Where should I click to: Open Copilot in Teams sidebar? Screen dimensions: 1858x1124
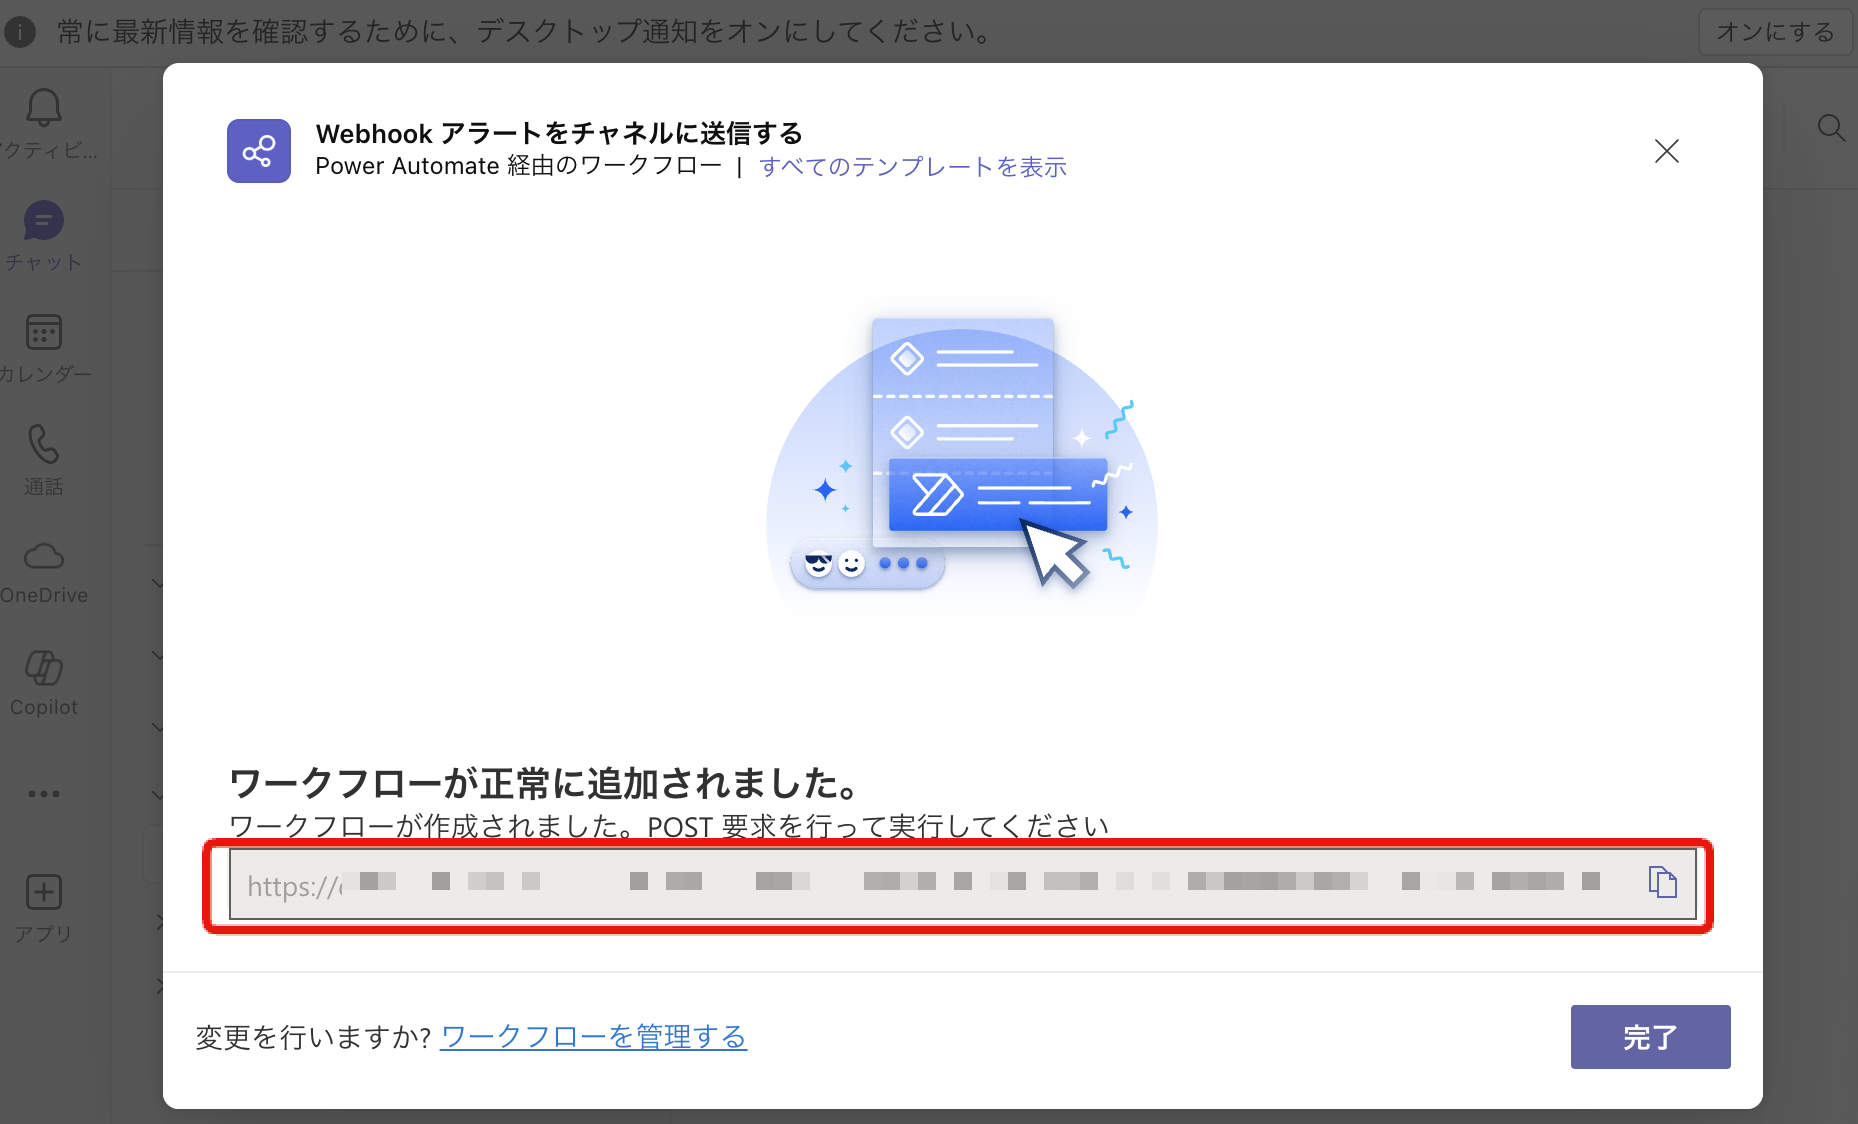pyautogui.click(x=44, y=684)
